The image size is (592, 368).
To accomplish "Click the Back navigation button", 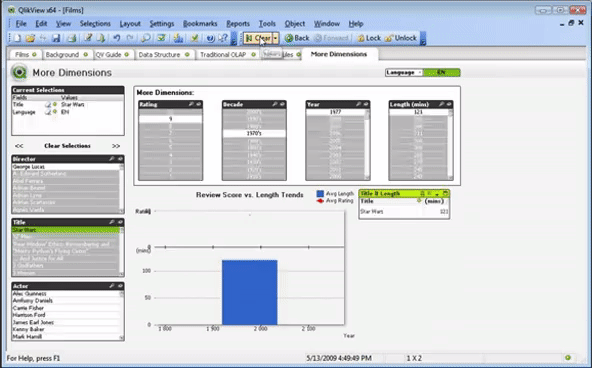I will 297,38.
